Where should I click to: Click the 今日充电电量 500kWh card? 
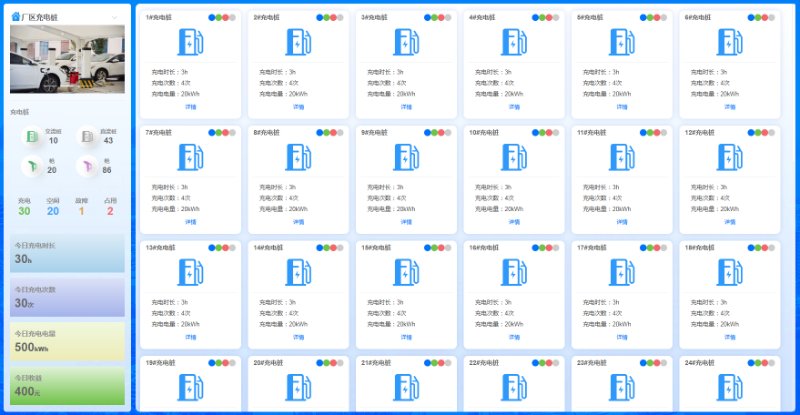pos(67,341)
